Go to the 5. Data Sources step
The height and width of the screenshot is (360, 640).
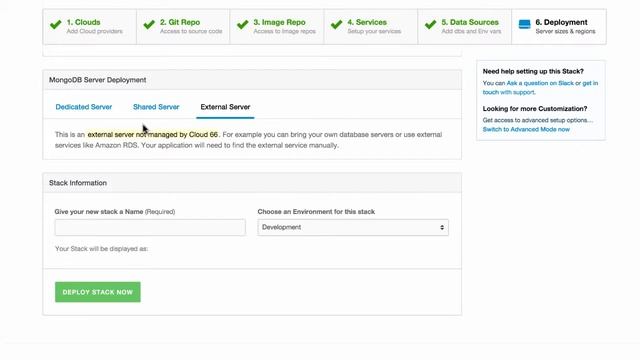point(465,27)
